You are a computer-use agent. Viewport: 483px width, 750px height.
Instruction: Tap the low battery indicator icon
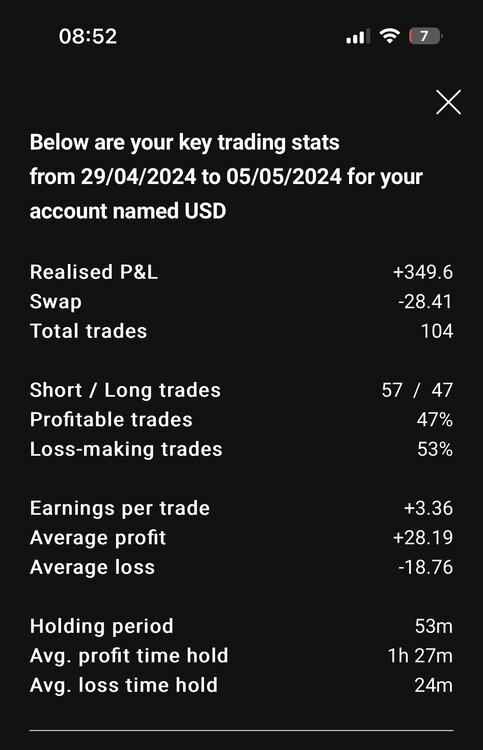(x=426, y=36)
